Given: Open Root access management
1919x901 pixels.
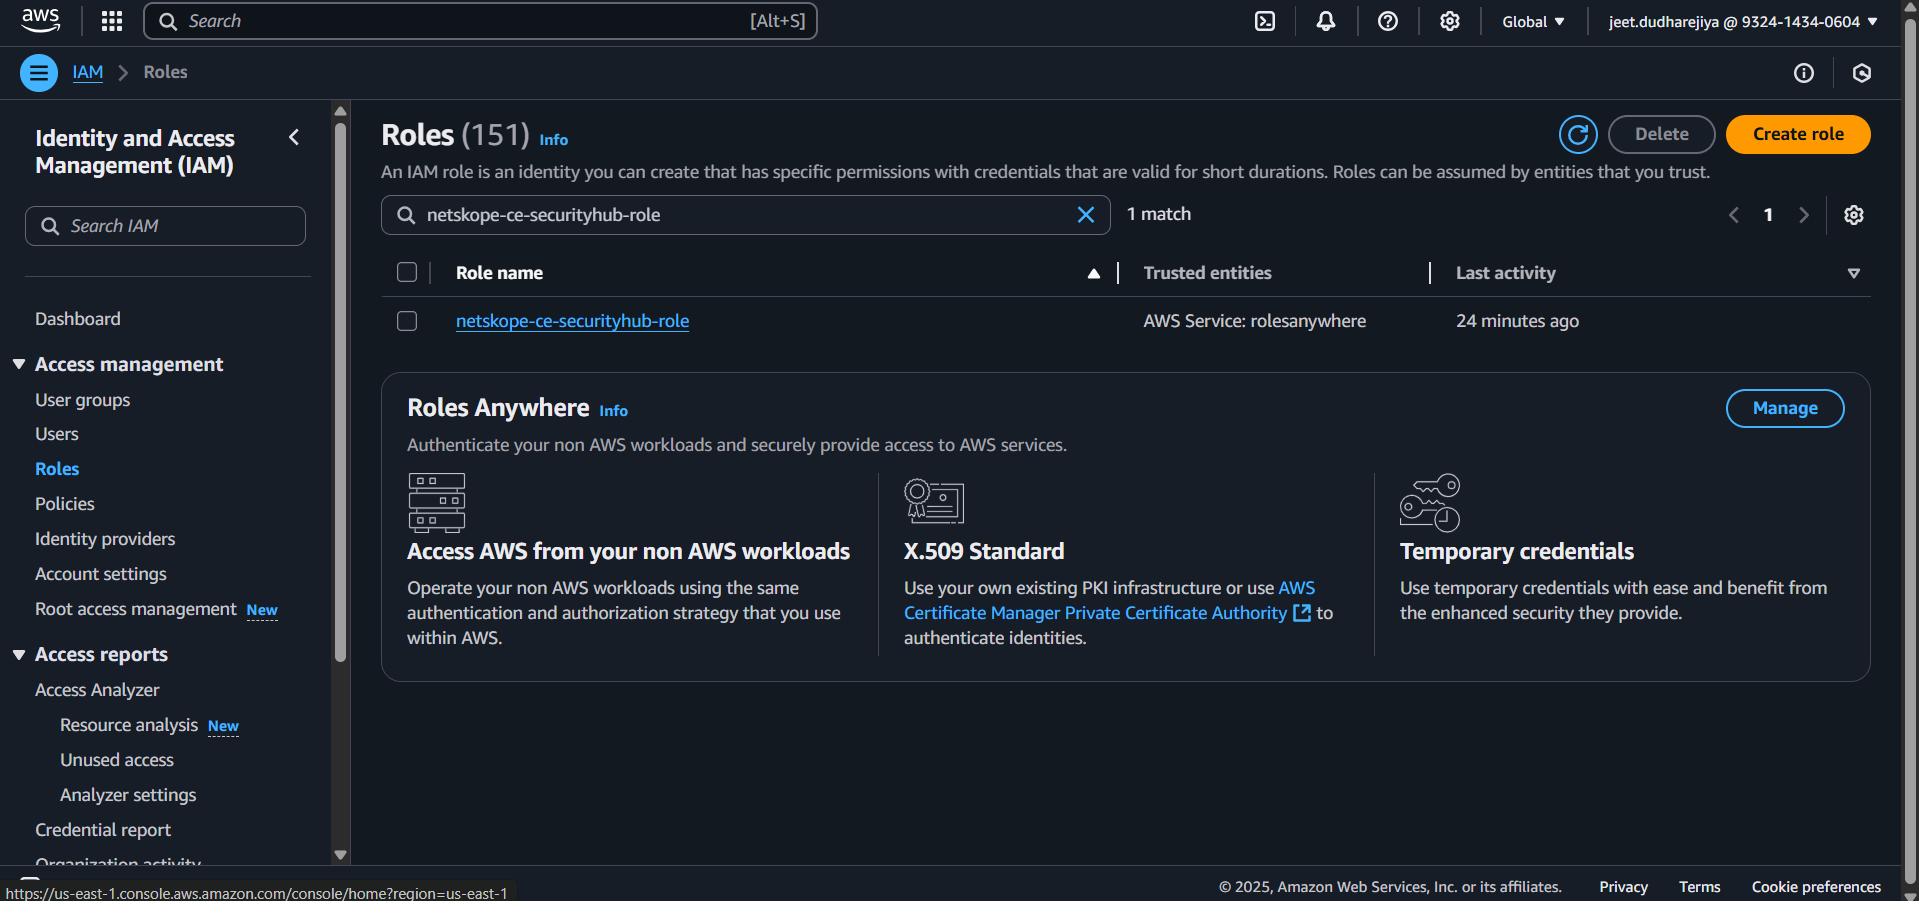Looking at the screenshot, I should pyautogui.click(x=136, y=609).
